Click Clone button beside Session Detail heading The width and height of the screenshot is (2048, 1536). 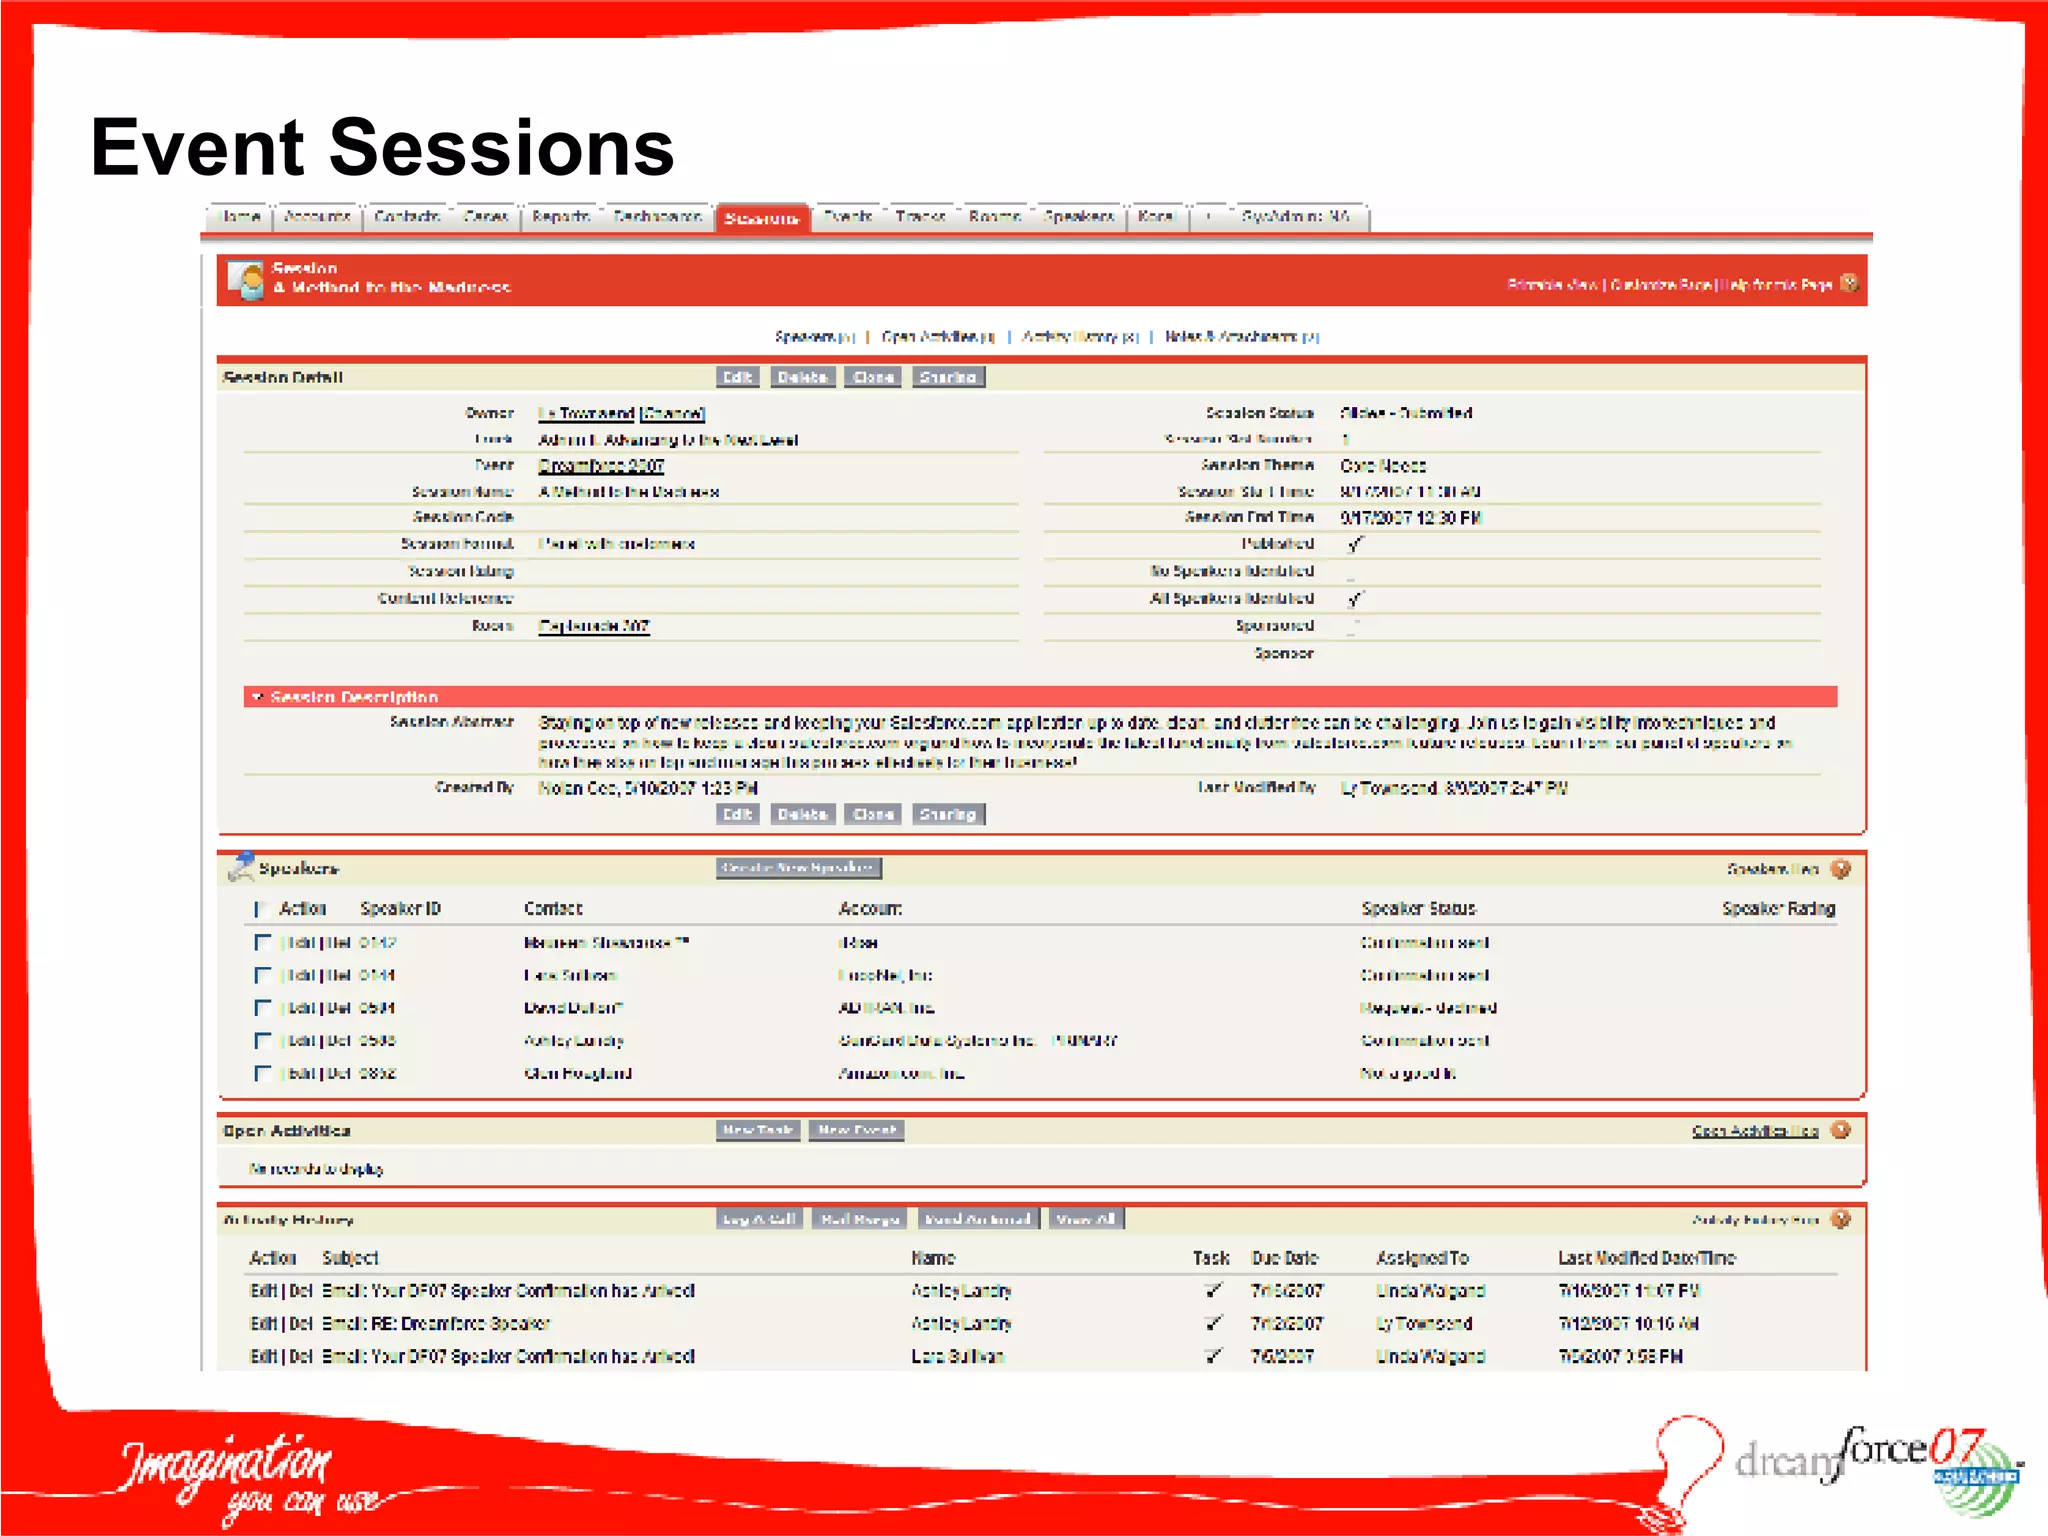[874, 377]
